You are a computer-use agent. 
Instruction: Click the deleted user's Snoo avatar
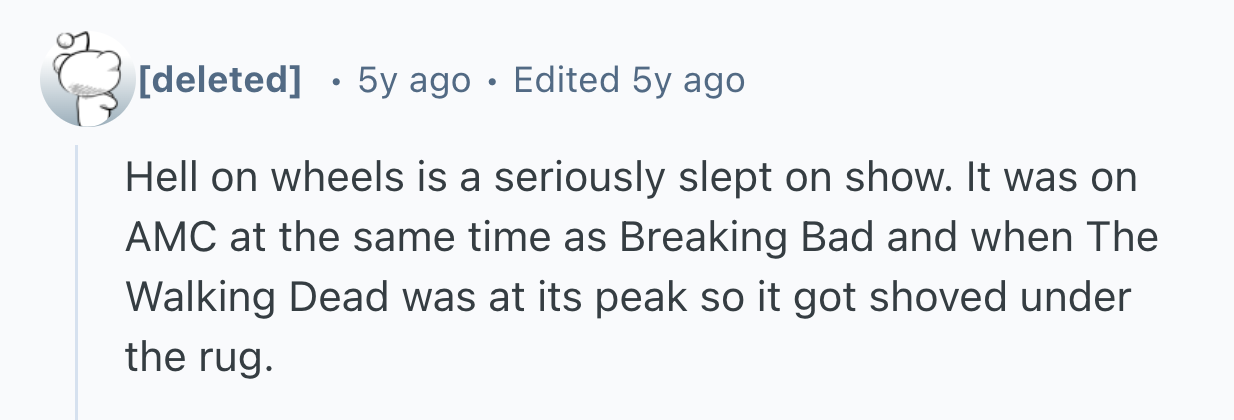86,80
